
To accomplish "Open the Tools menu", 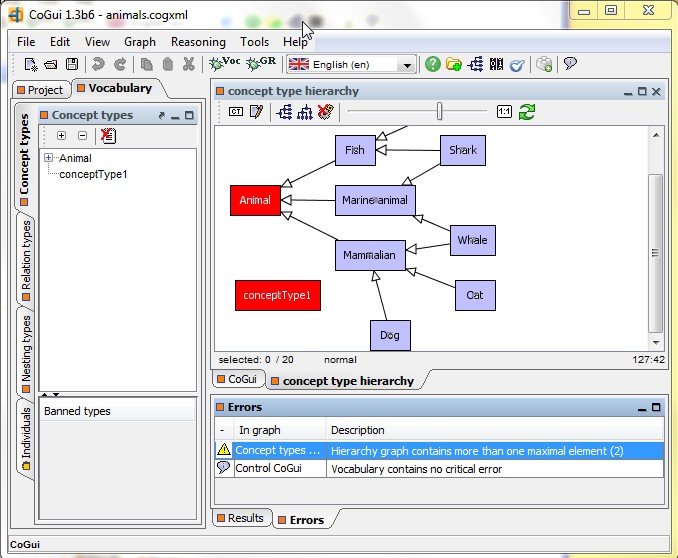I will pyautogui.click(x=255, y=42).
